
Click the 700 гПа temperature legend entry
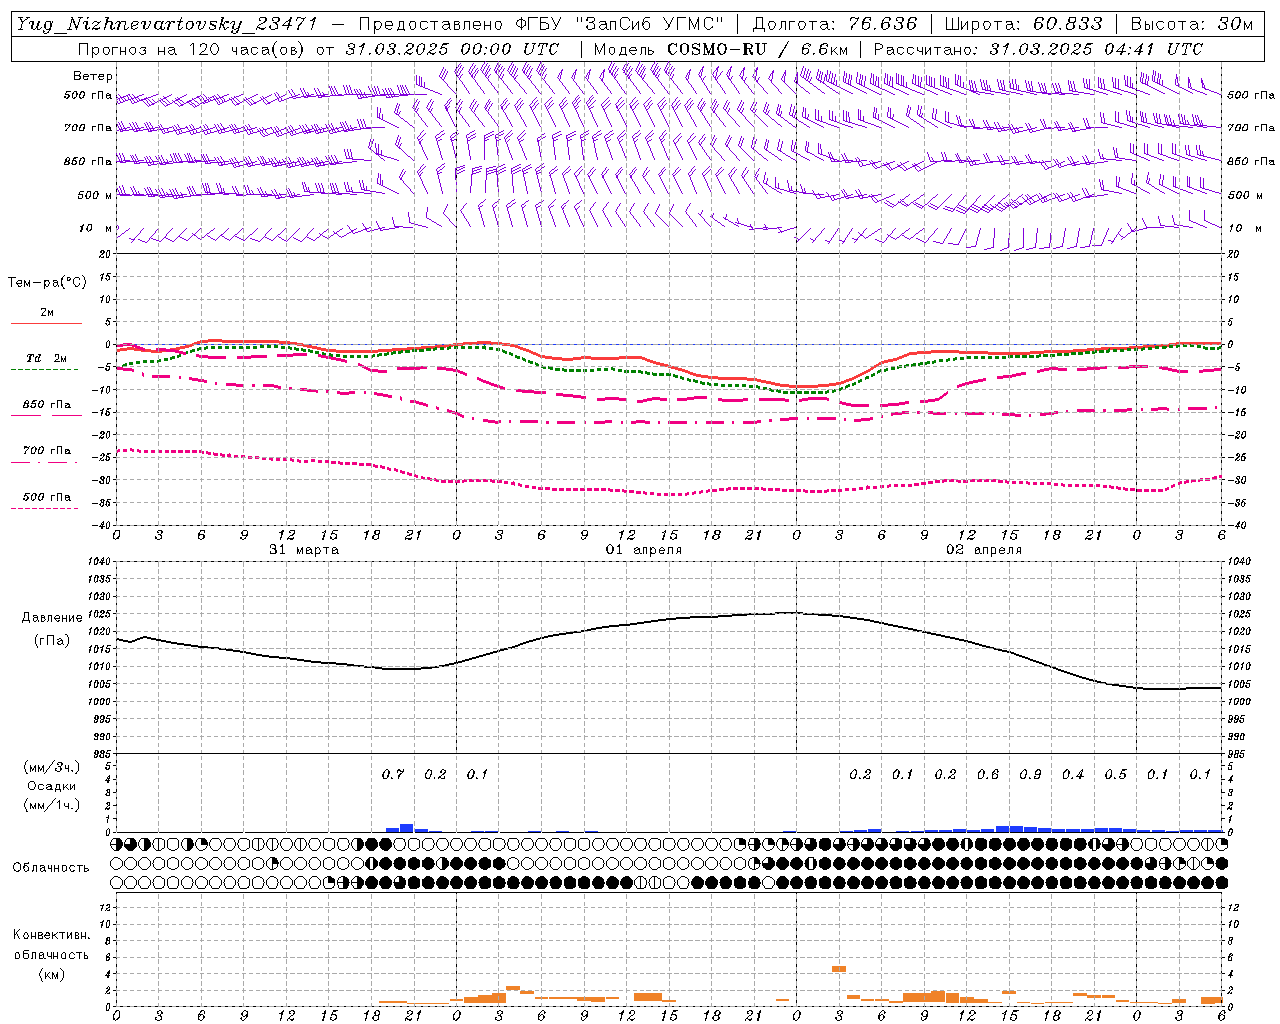click(47, 451)
